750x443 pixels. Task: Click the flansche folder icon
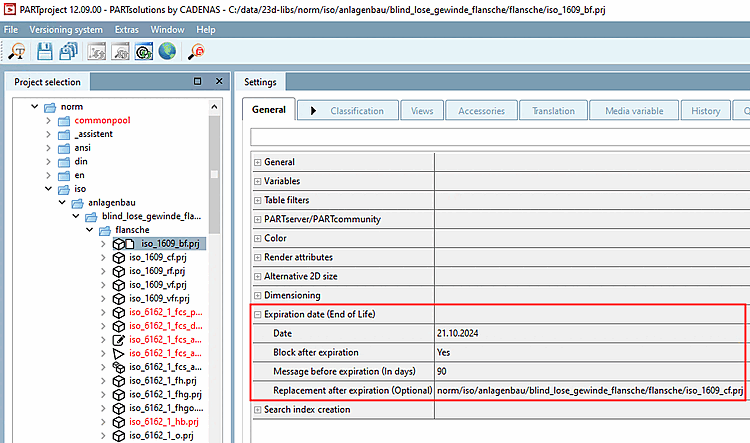pyautogui.click(x=104, y=229)
